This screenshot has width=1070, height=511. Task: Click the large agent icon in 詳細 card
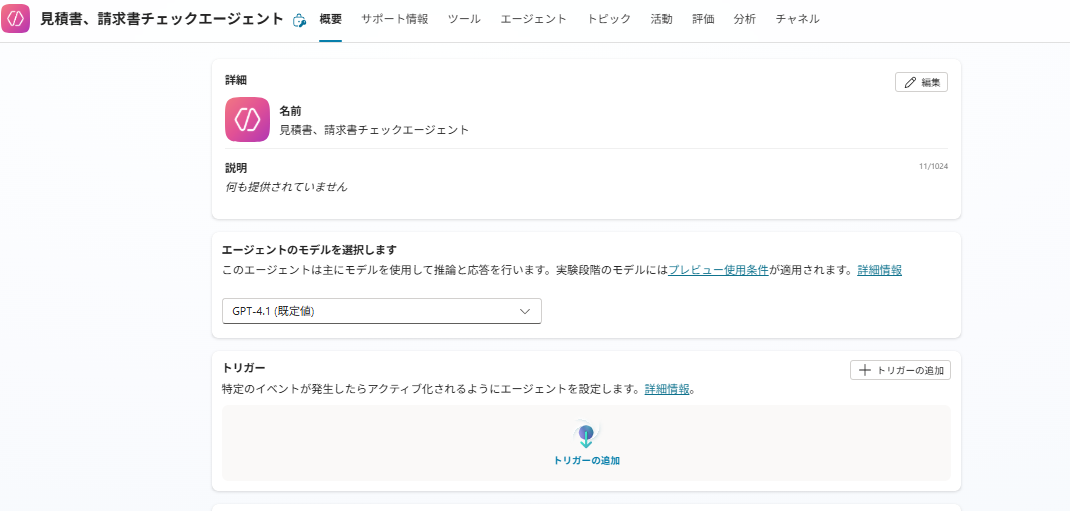[x=247, y=119]
